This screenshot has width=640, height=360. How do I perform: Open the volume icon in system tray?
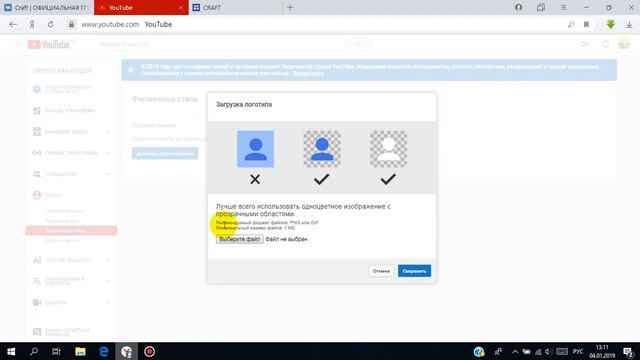548,352
